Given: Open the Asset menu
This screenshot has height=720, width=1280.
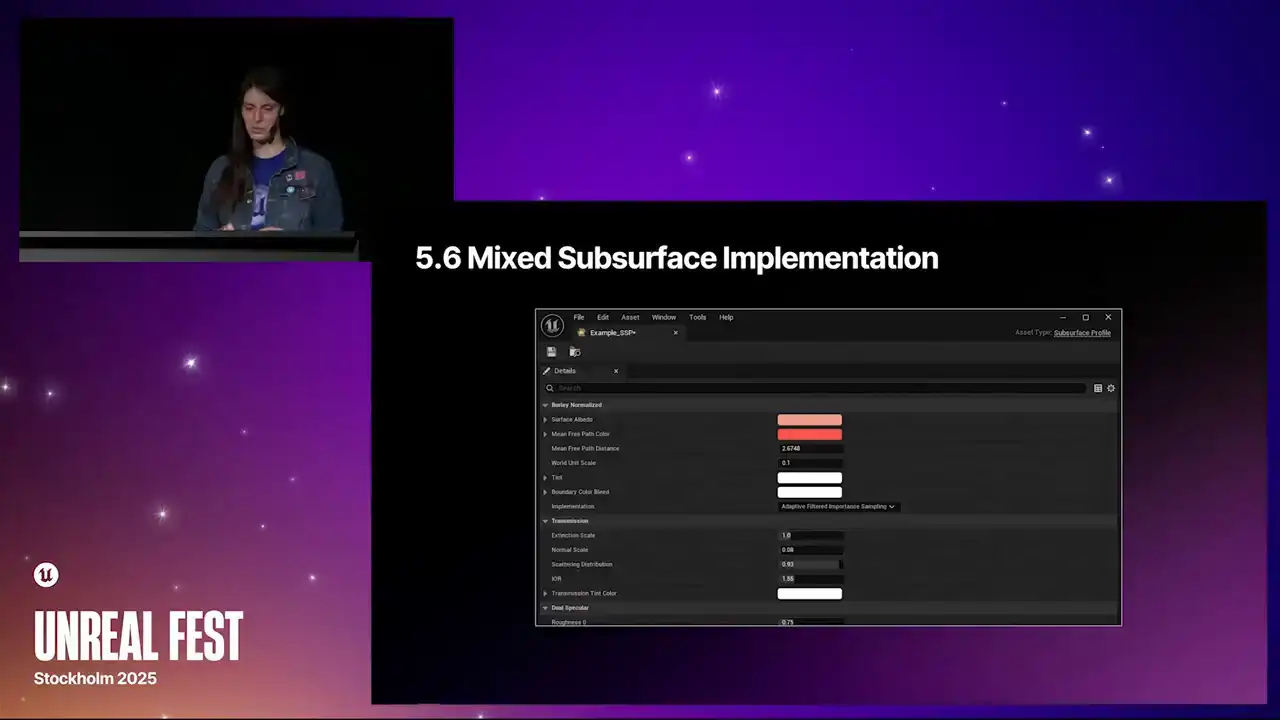Looking at the screenshot, I should click(x=630, y=317).
